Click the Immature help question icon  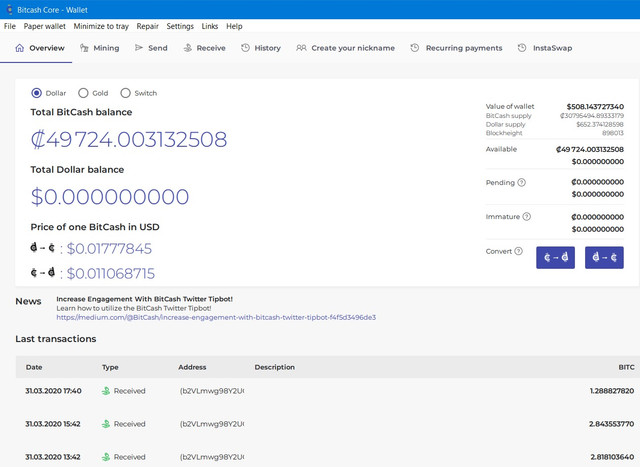(x=527, y=216)
